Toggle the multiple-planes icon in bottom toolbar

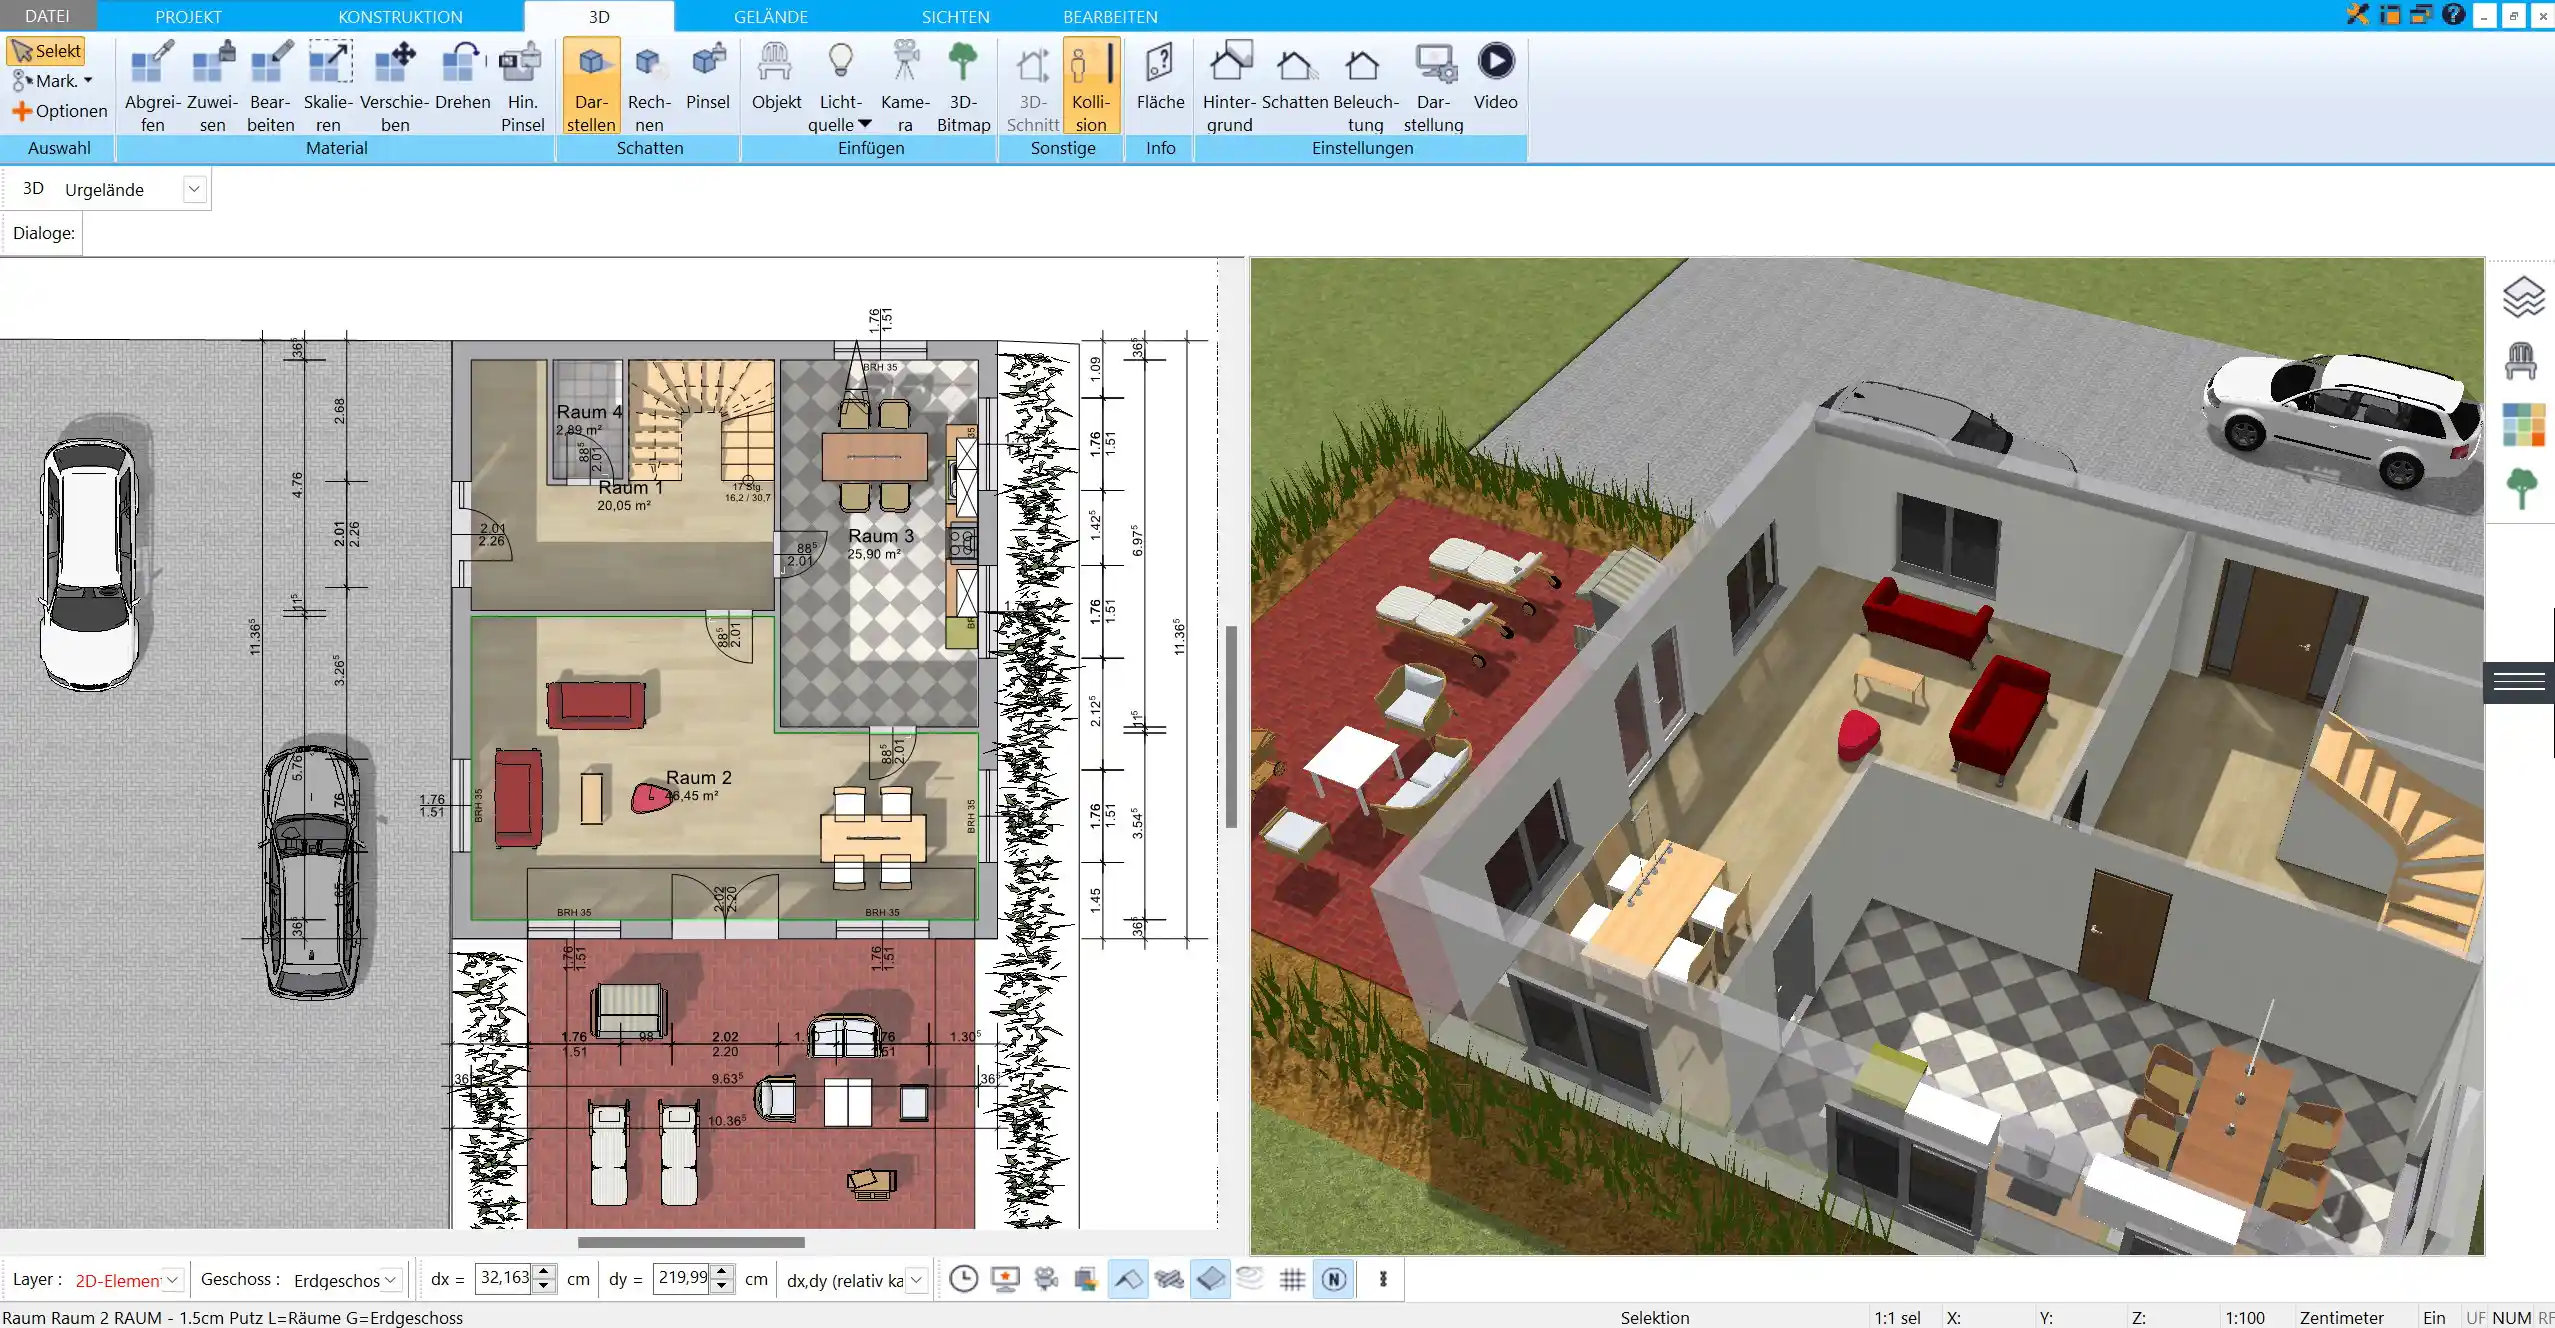[1169, 1279]
